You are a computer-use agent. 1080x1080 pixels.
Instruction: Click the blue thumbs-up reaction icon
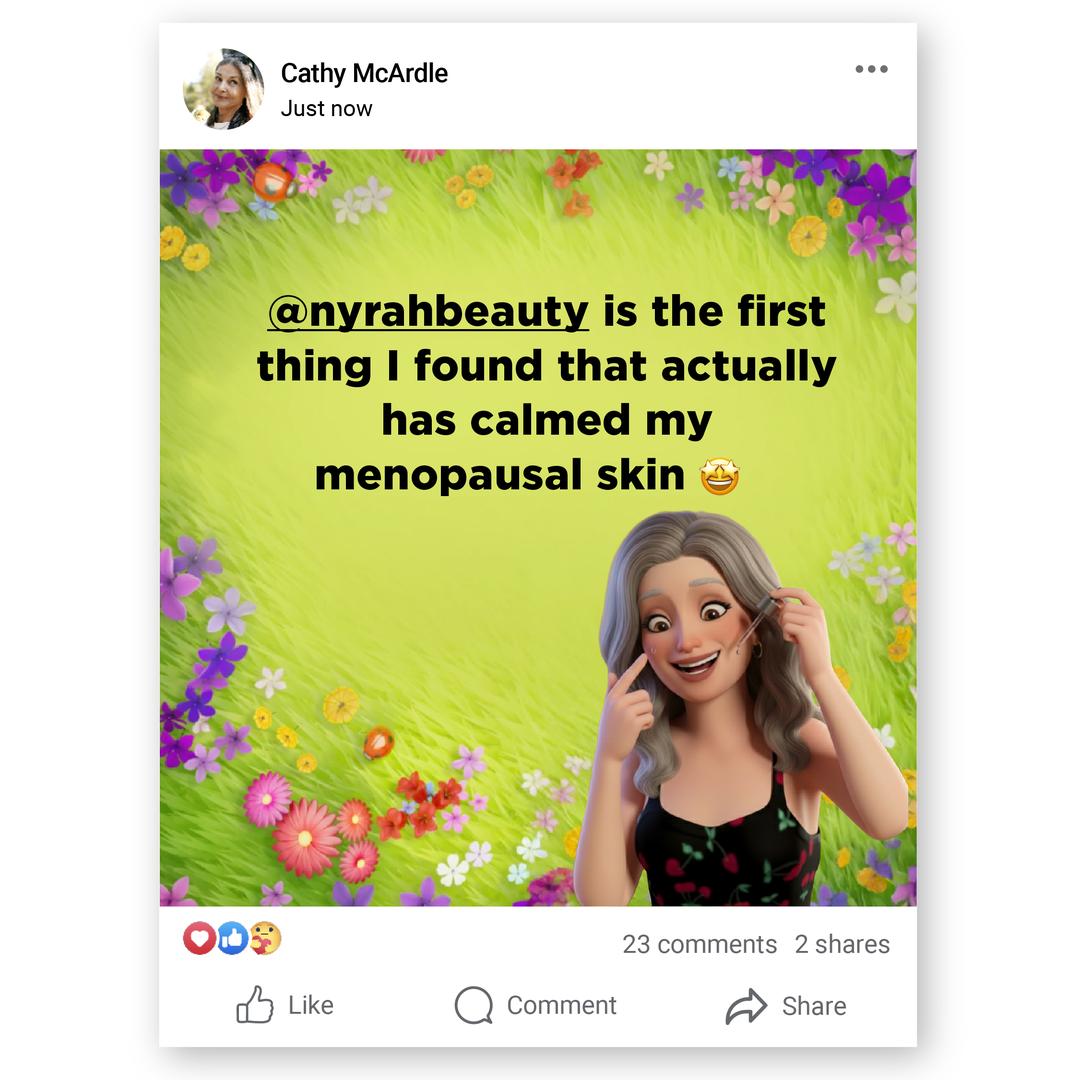233,938
